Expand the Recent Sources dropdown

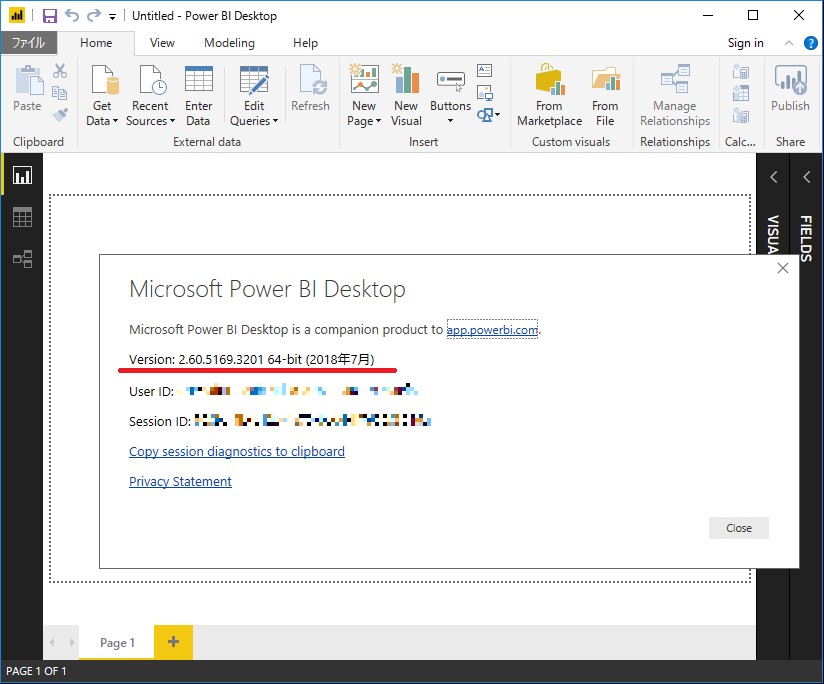(x=172, y=122)
